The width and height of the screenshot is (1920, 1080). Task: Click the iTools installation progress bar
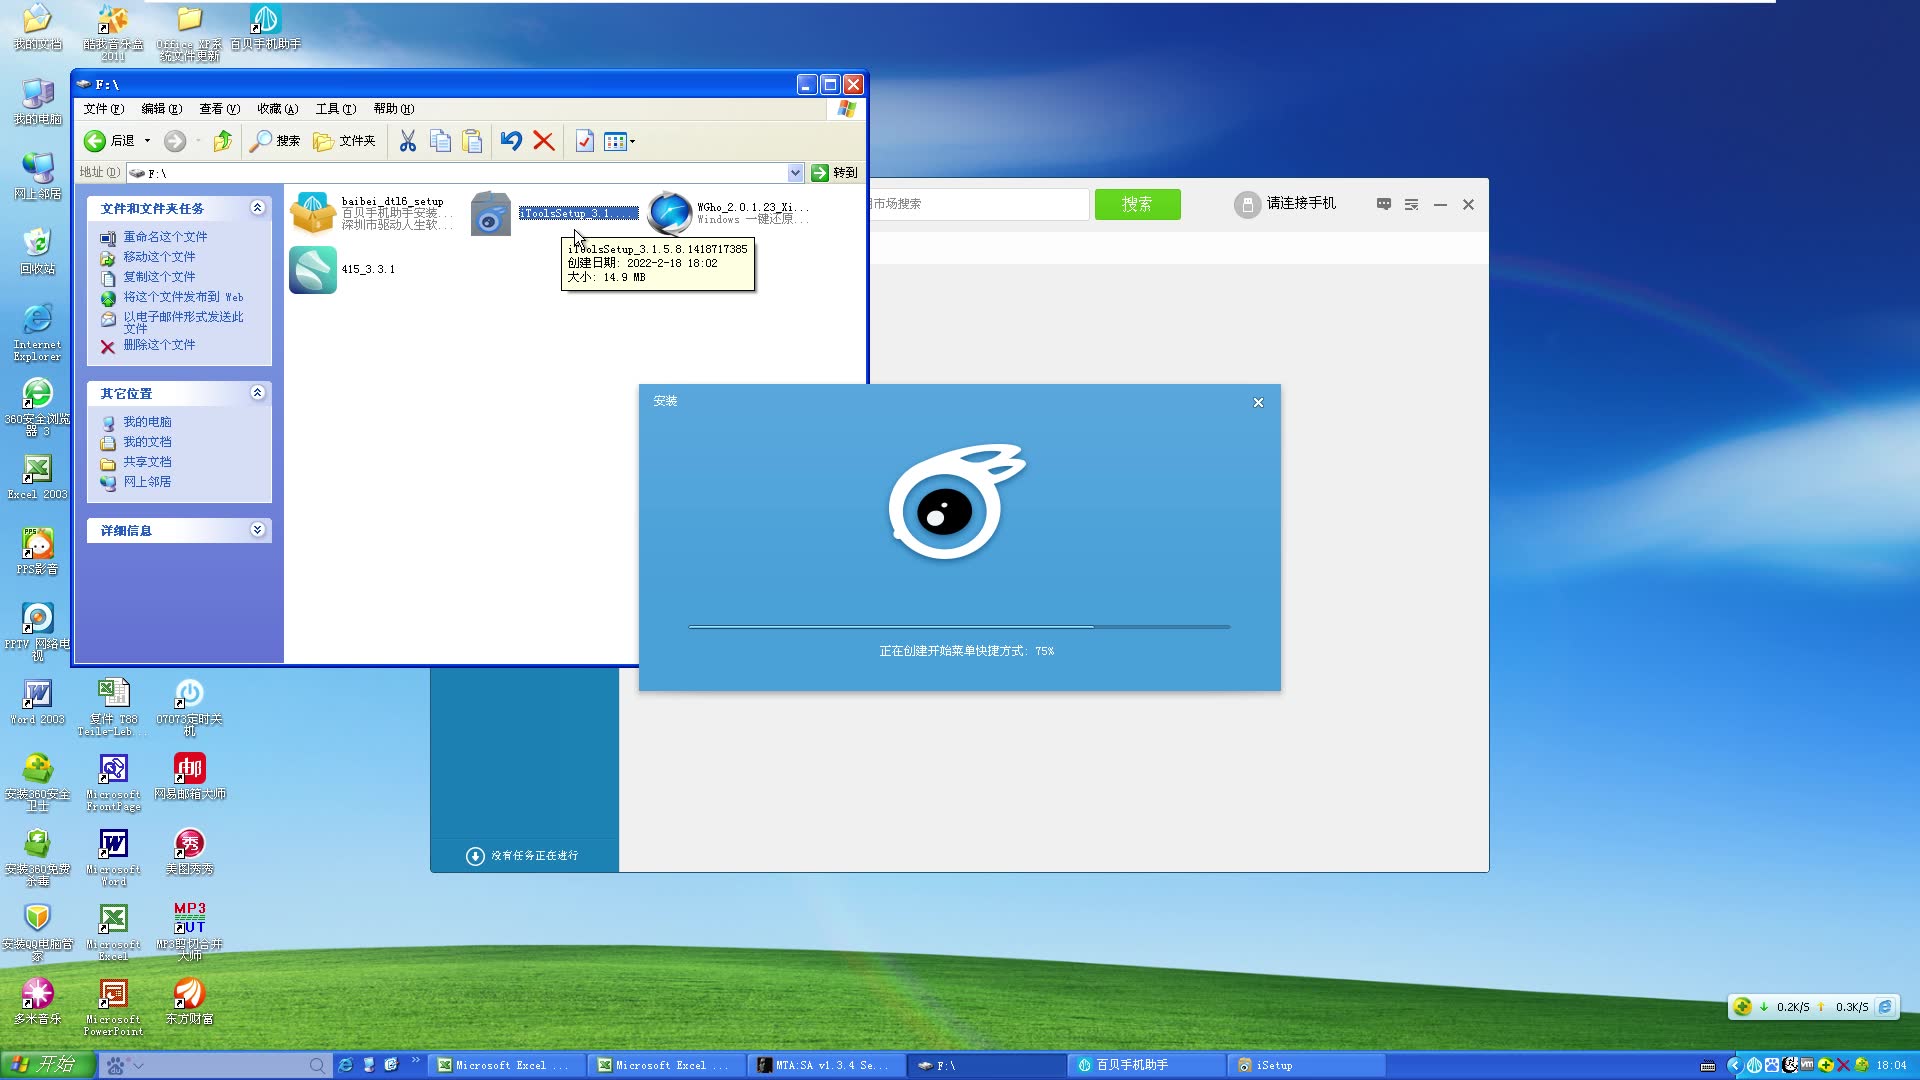coord(958,627)
